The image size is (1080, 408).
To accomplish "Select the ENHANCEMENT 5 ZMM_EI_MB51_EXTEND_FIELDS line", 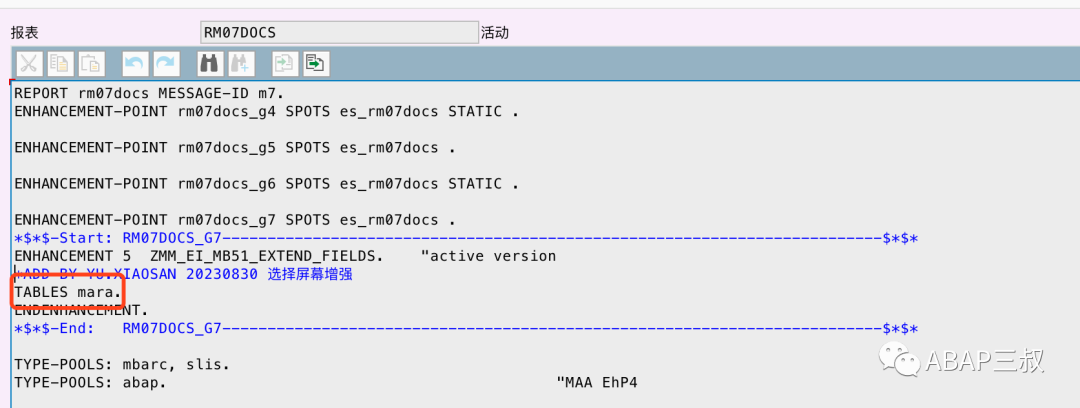I will tap(285, 256).
